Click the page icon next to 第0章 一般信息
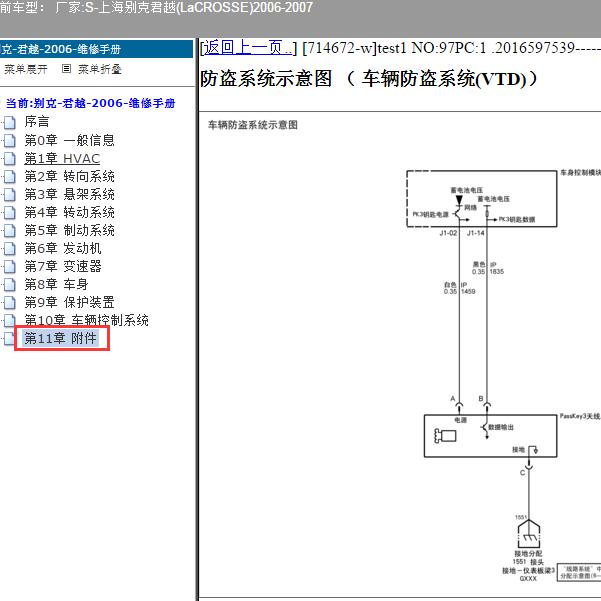Viewport: 601px width, 601px height. (x=9, y=141)
